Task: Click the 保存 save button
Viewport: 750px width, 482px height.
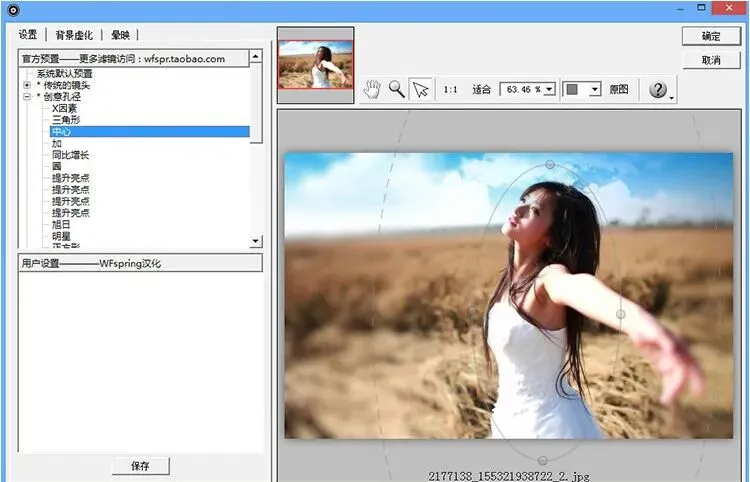Action: pyautogui.click(x=141, y=466)
